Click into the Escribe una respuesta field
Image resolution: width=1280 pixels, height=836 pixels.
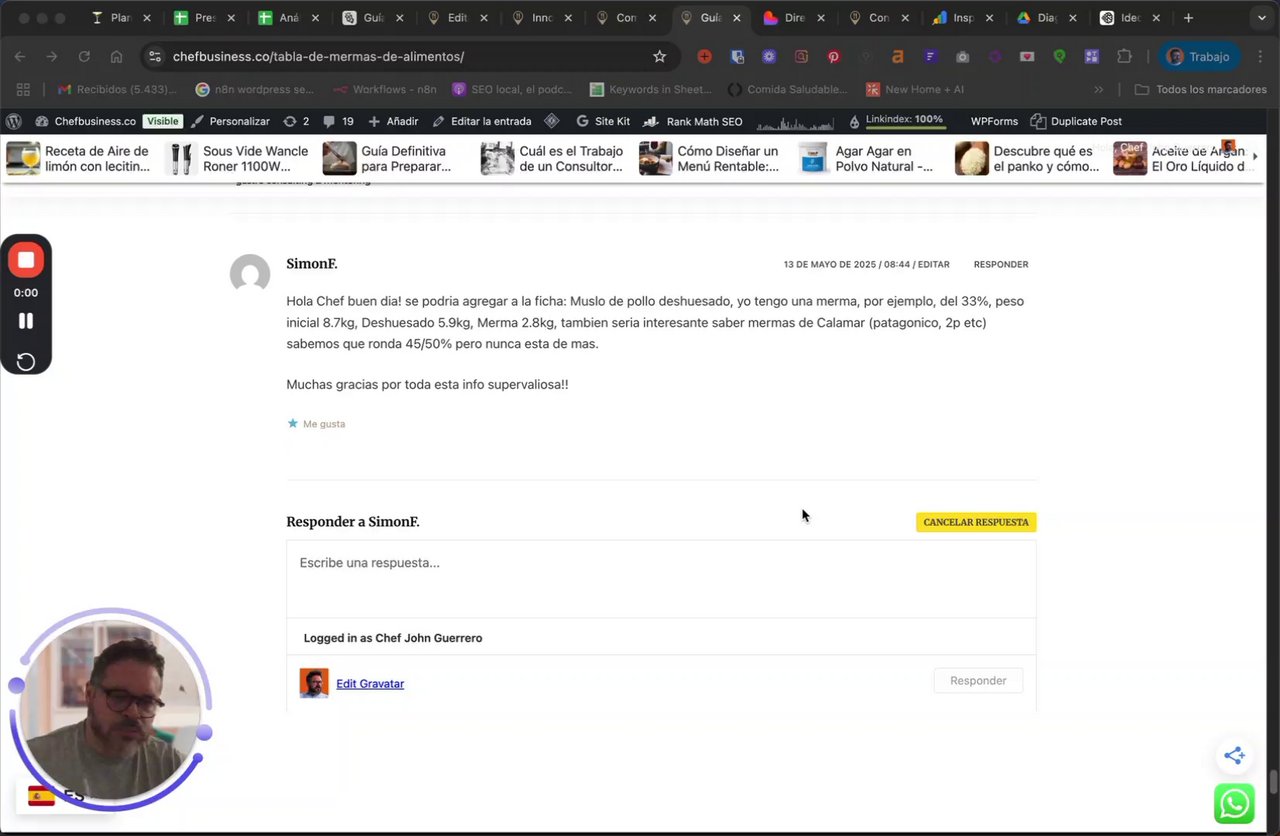[x=661, y=578]
